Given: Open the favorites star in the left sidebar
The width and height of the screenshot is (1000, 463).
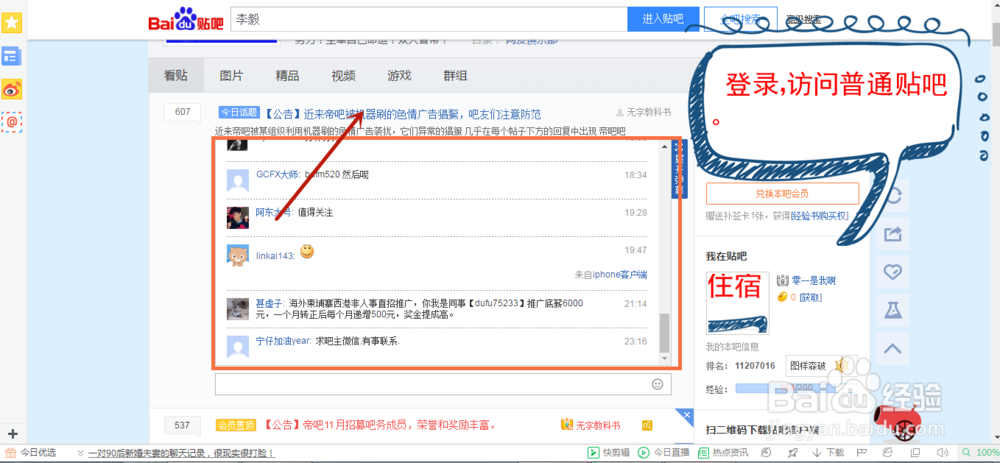Looking at the screenshot, I should coord(12,23).
